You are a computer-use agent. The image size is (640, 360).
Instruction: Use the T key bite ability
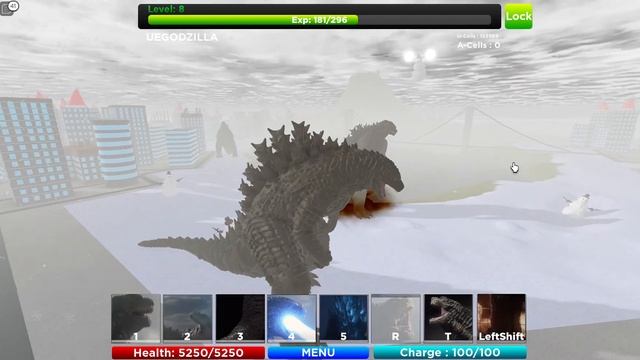point(448,318)
